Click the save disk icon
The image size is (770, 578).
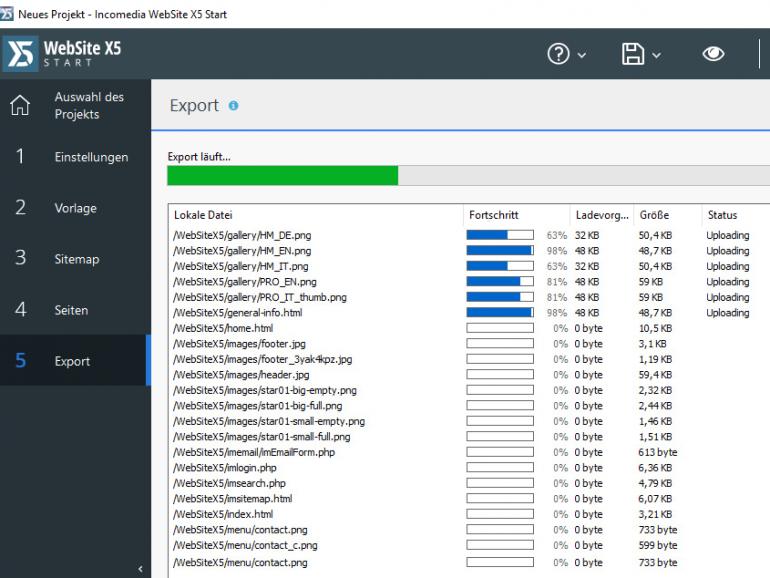(x=633, y=54)
